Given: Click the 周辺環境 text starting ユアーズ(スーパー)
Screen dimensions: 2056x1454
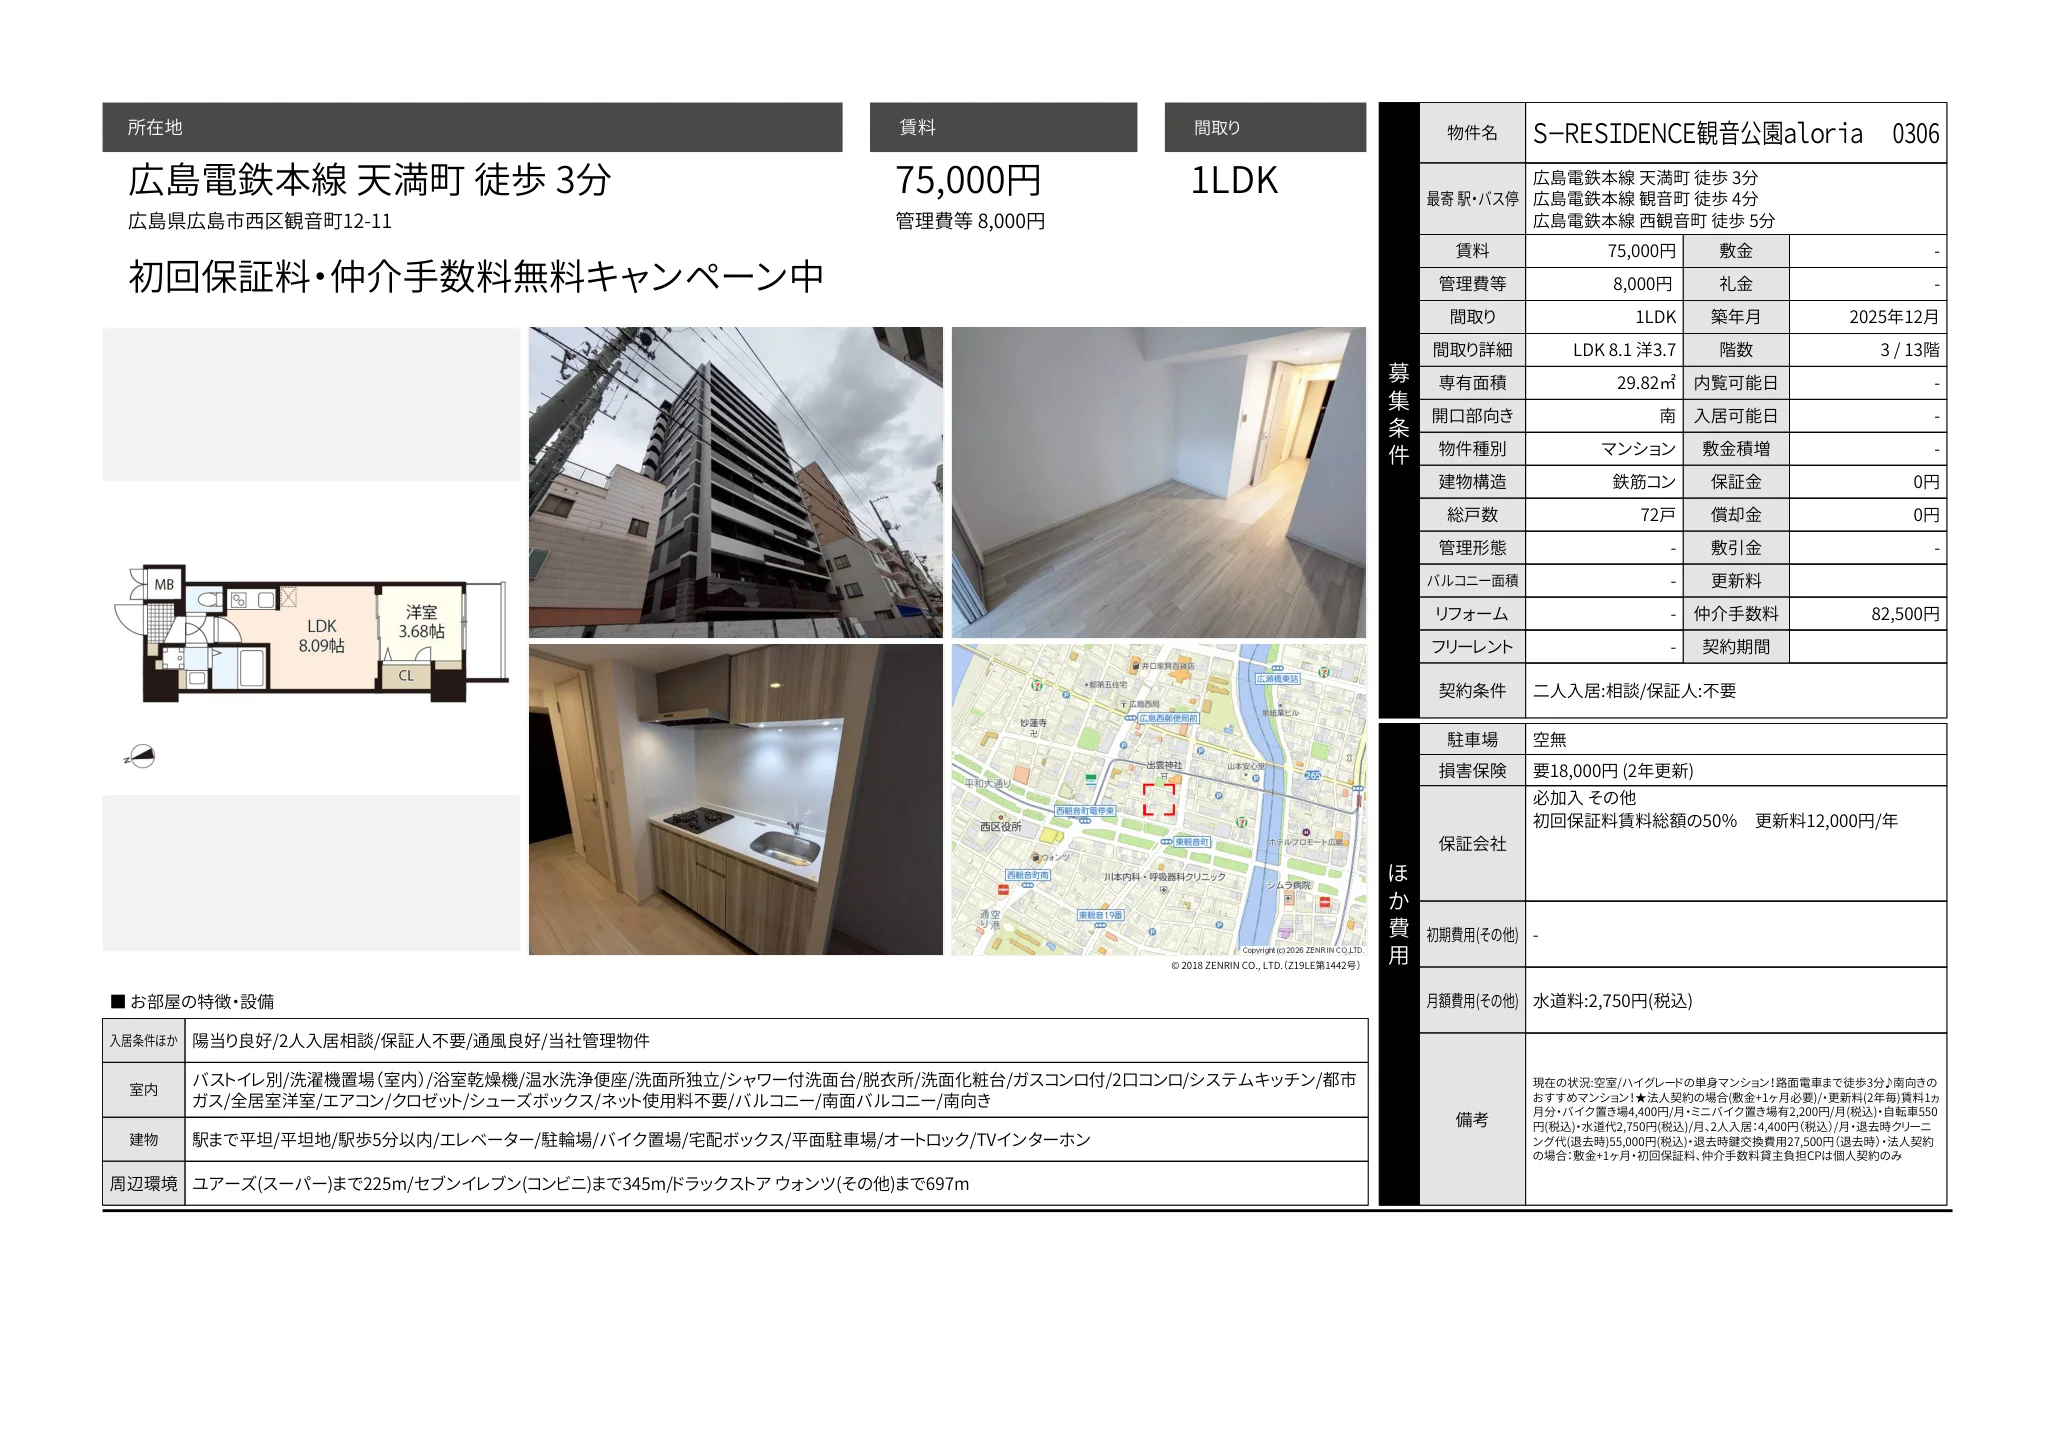Looking at the screenshot, I should 580,1184.
